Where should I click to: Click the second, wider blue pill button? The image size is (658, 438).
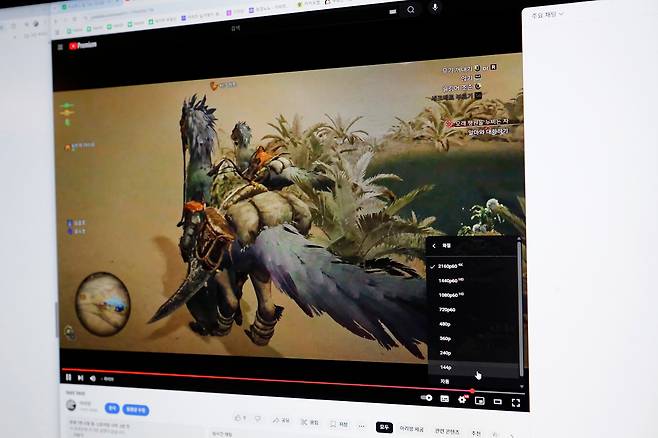136,409
